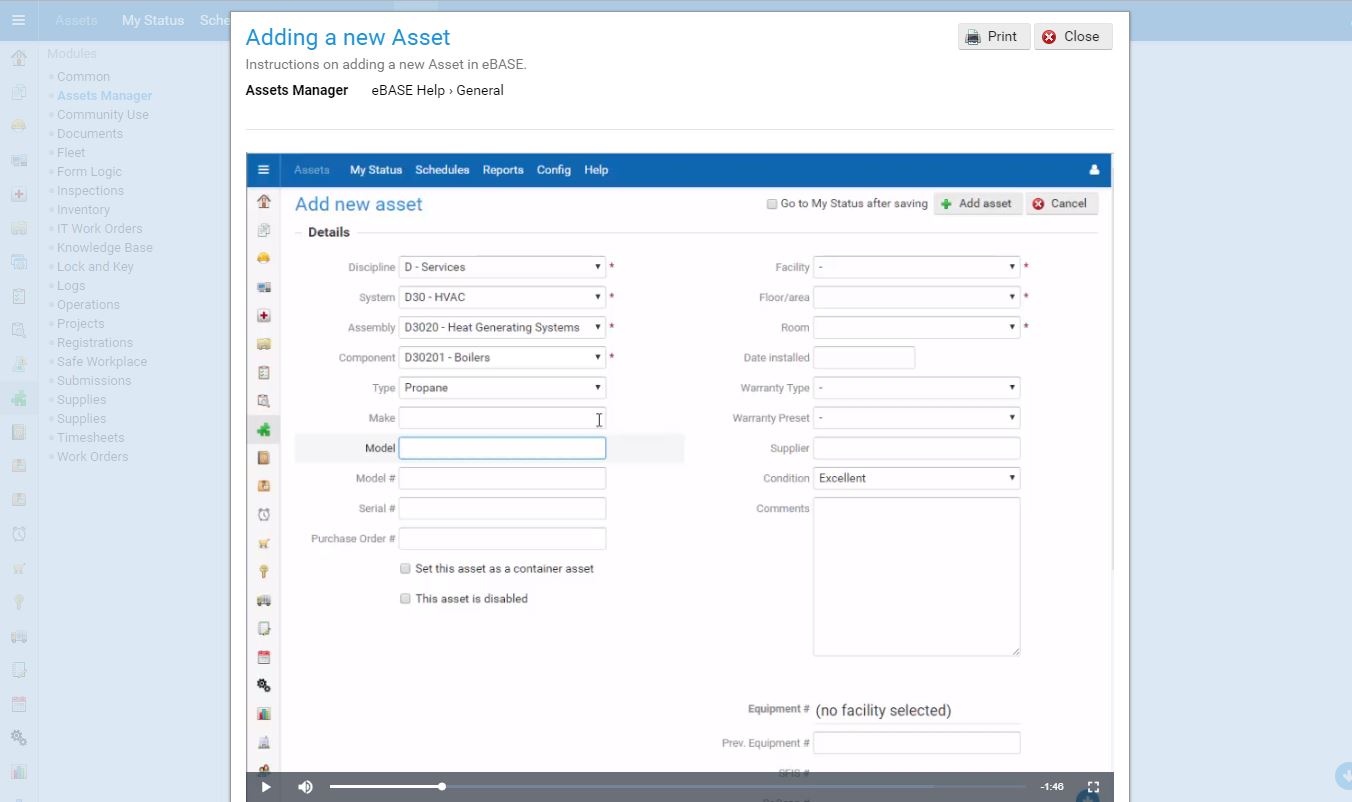Check 'Set this asset as a container asset'
Image resolution: width=1352 pixels, height=802 pixels.
(405, 568)
